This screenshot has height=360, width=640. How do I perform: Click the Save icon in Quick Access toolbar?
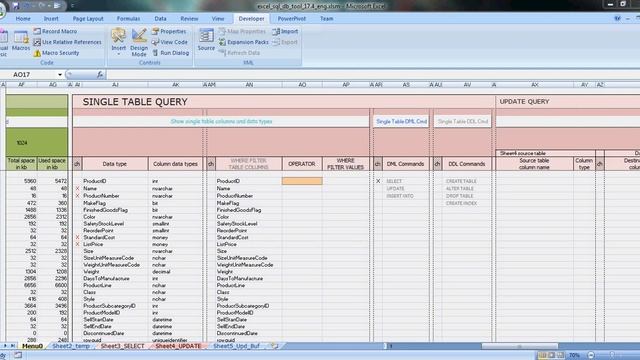pos(16,6)
